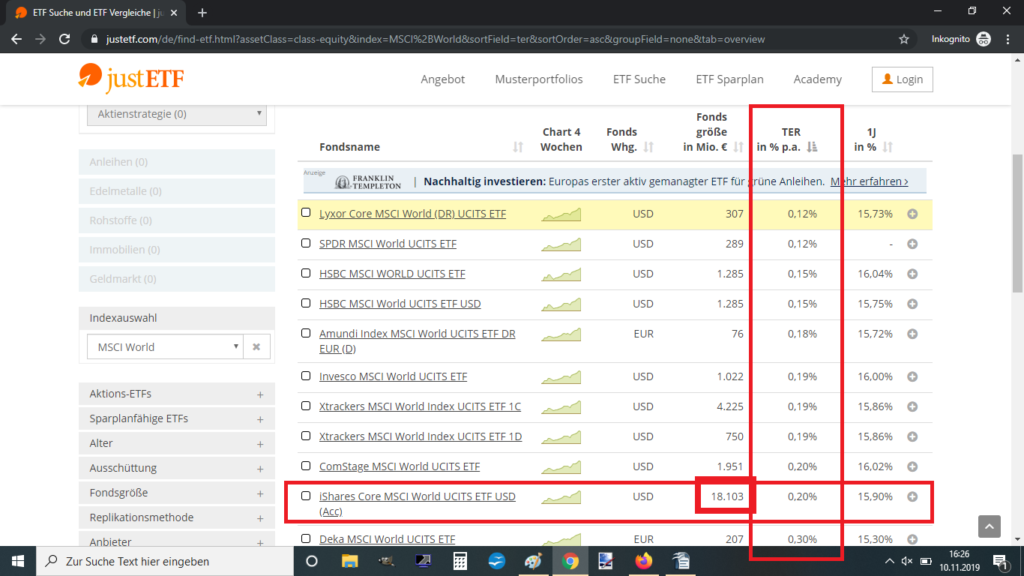This screenshot has width=1024, height=576.
Task: Expand the Replikationsmethode filter
Action: pyautogui.click(x=176, y=517)
